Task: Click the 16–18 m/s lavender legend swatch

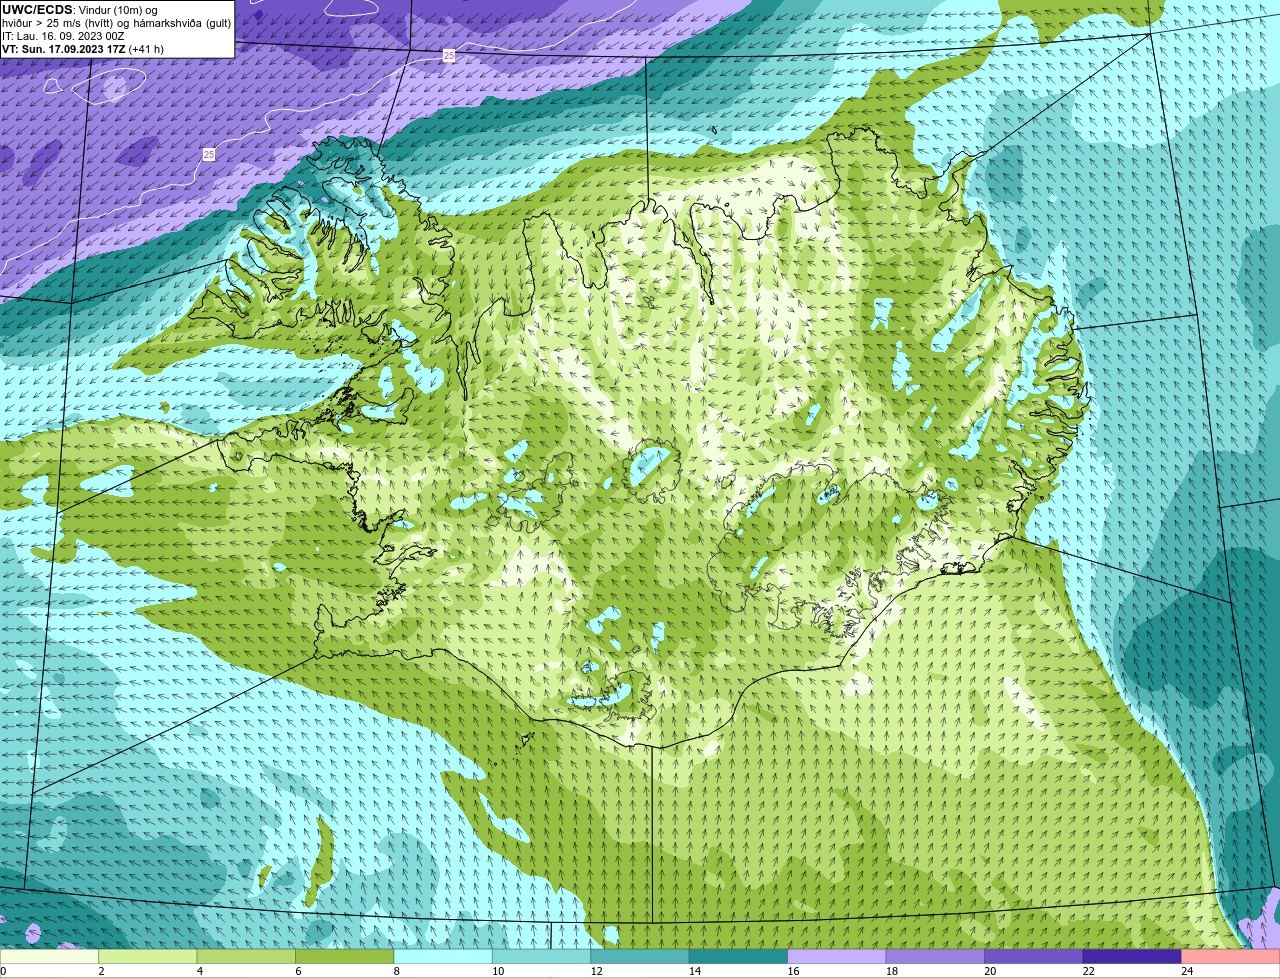Action: point(837,956)
